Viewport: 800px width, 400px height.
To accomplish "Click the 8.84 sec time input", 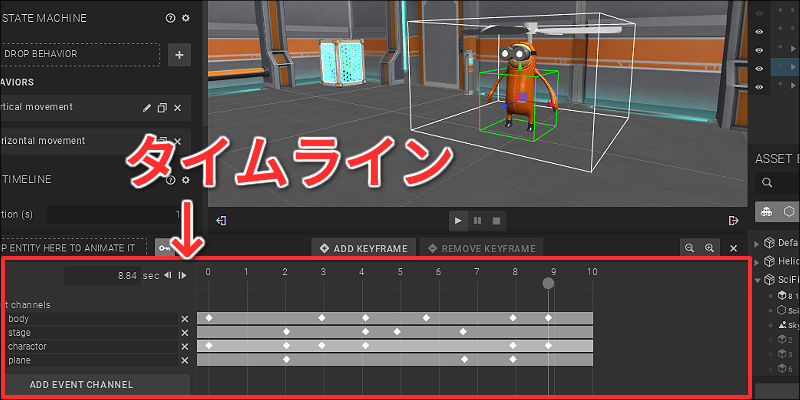I will 102,276.
